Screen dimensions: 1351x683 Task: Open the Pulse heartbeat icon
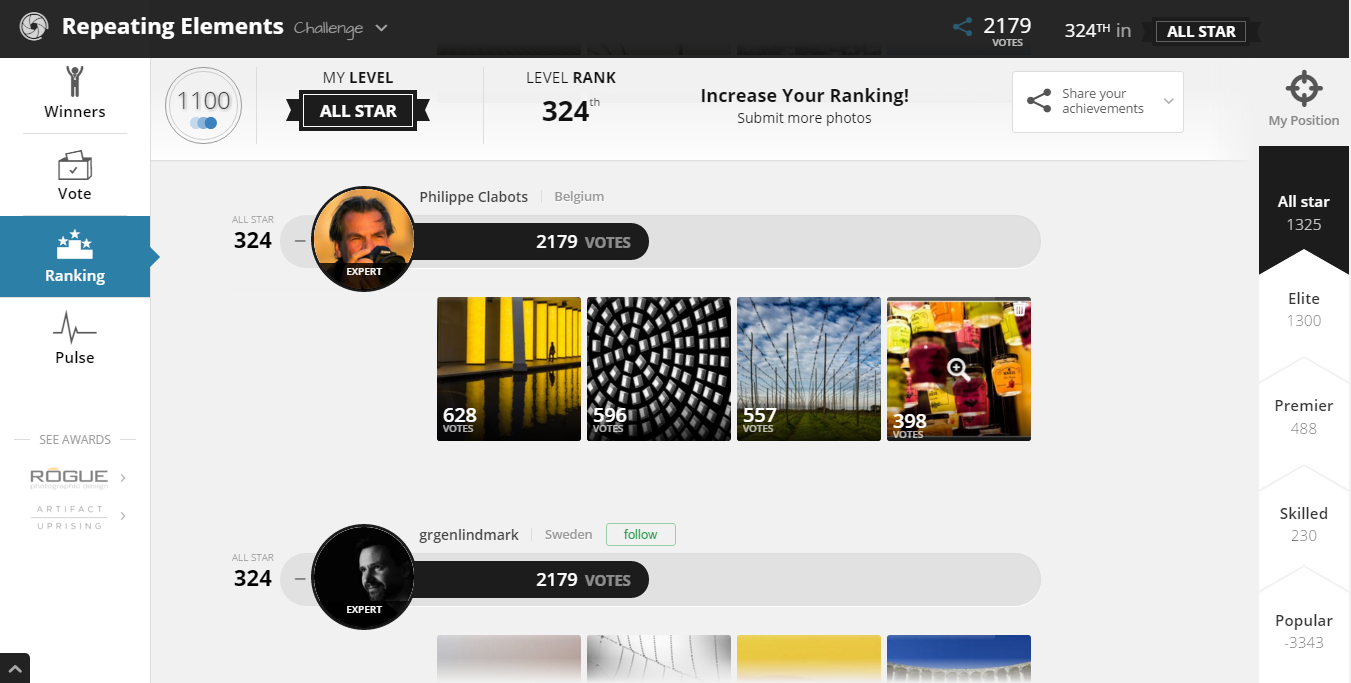[x=75, y=327]
